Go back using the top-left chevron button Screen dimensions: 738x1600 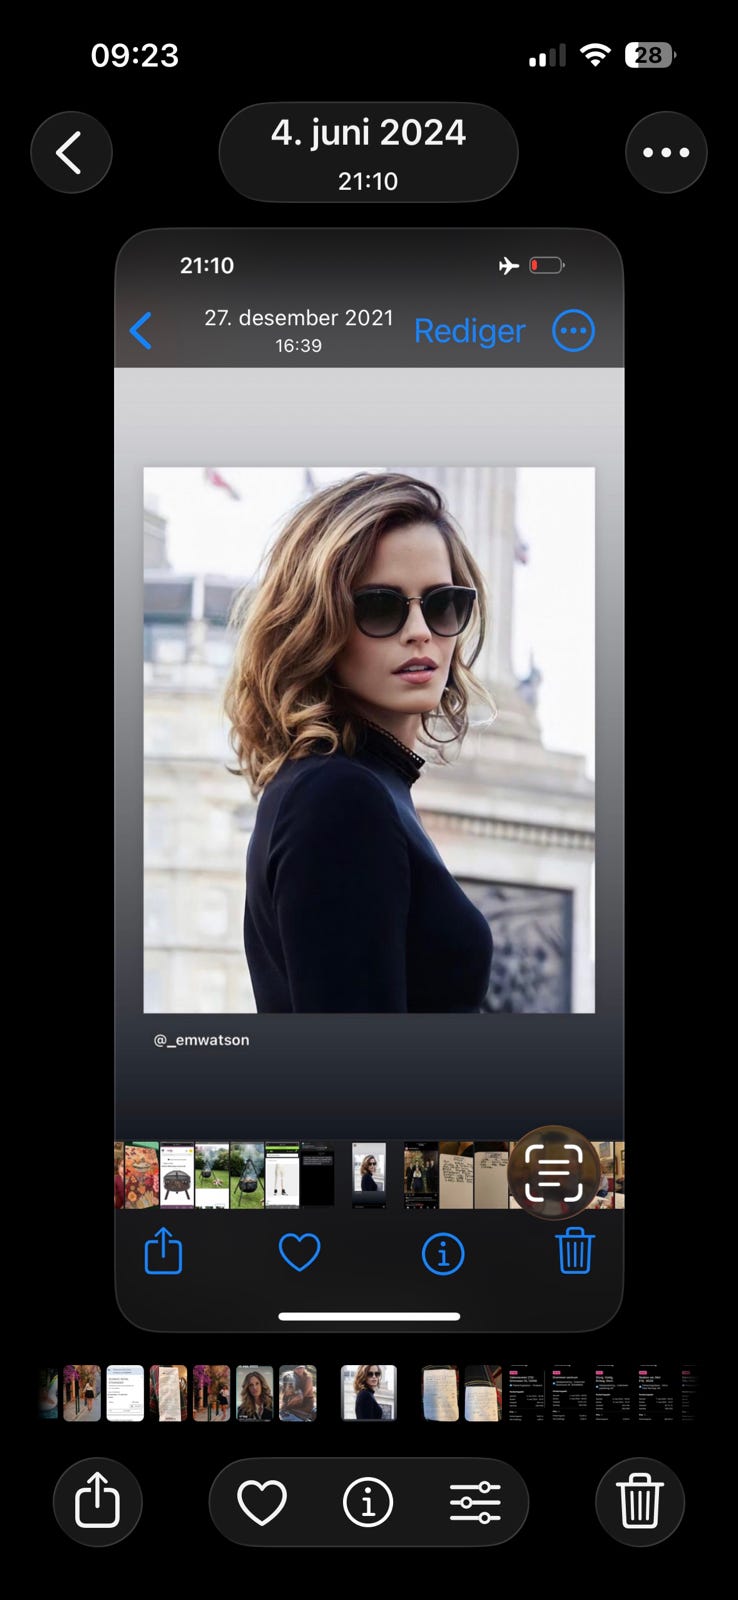[x=71, y=153]
